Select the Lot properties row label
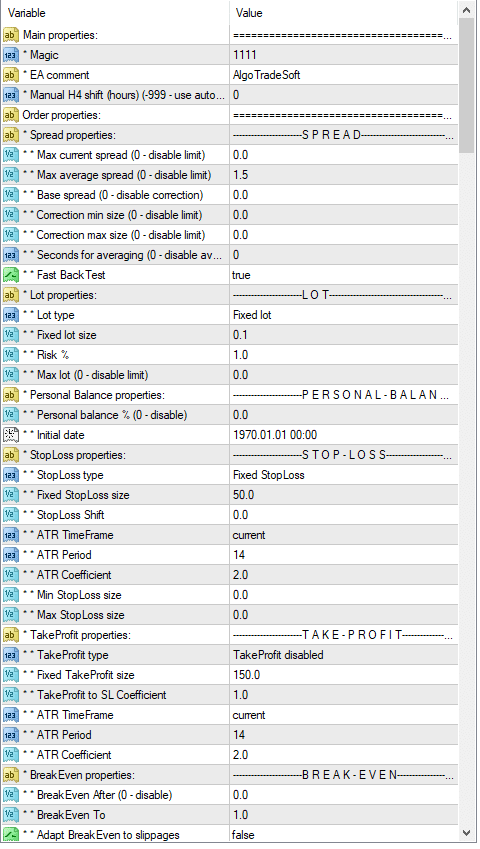Screen dimensions: 480x849 tap(60, 295)
